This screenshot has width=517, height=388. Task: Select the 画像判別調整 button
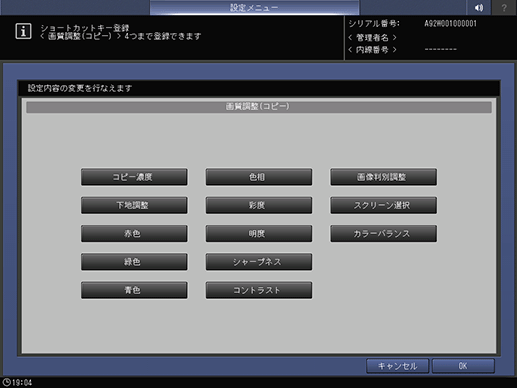click(x=383, y=177)
